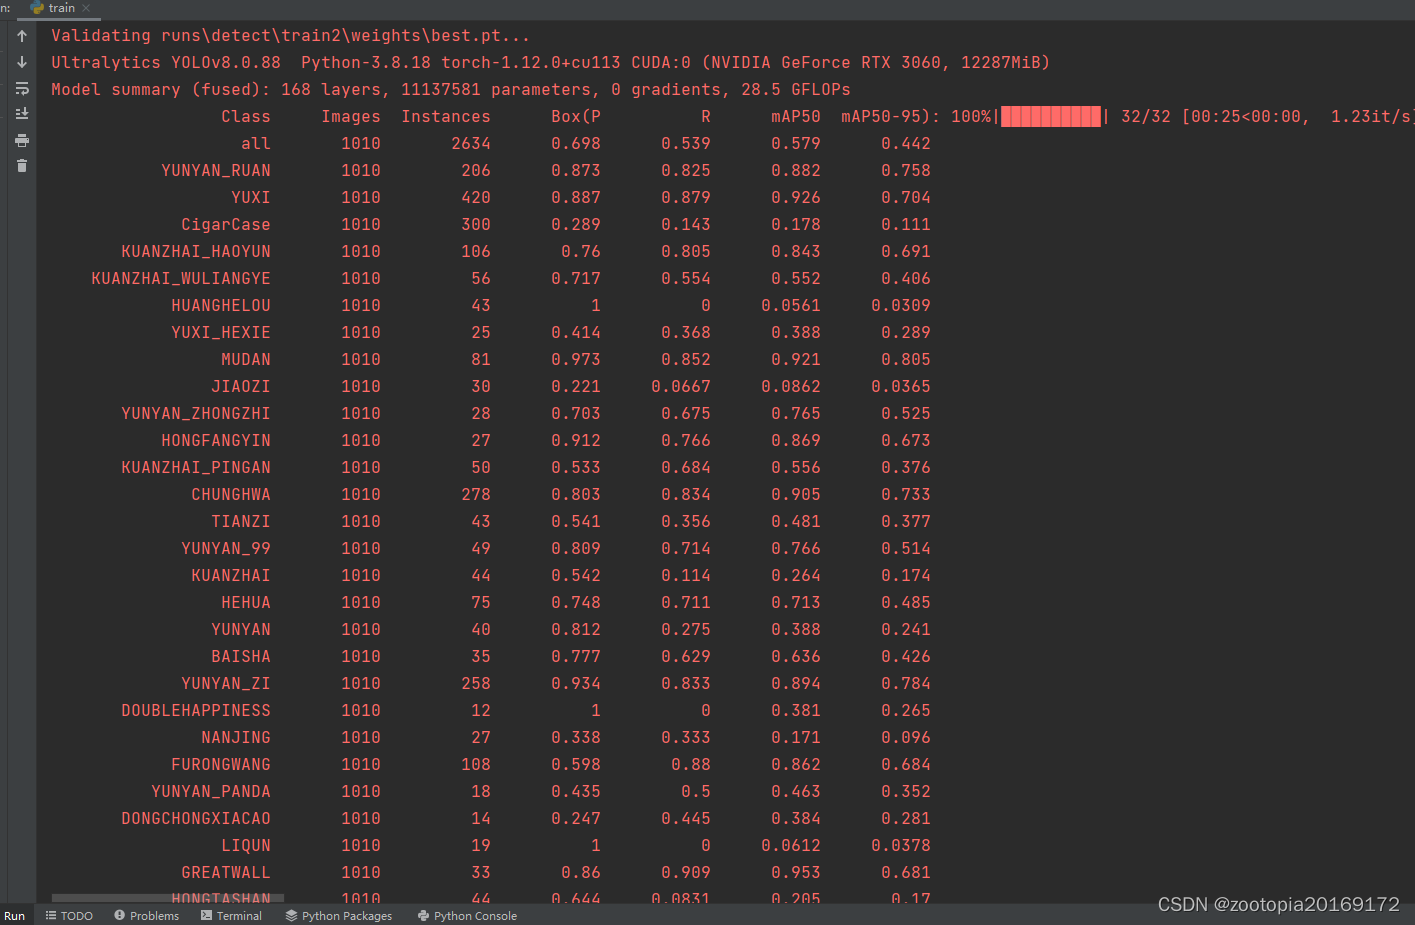
Task: Click the Images column header
Action: 351,117
